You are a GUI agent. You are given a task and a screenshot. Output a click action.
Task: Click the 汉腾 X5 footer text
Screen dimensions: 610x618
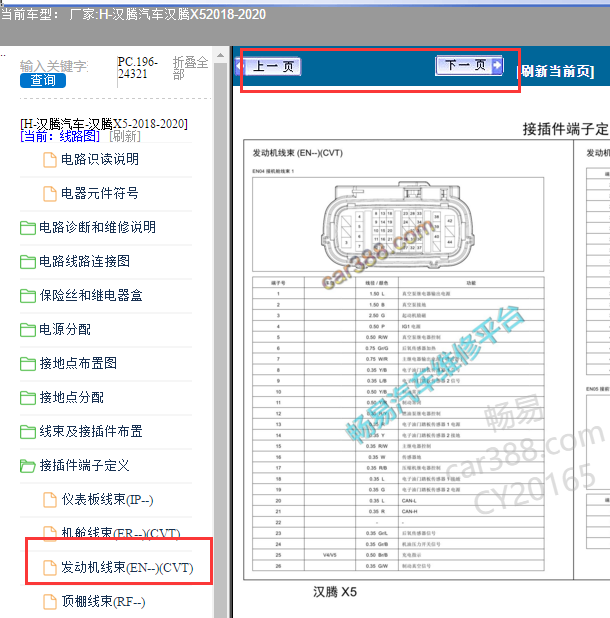335,592
